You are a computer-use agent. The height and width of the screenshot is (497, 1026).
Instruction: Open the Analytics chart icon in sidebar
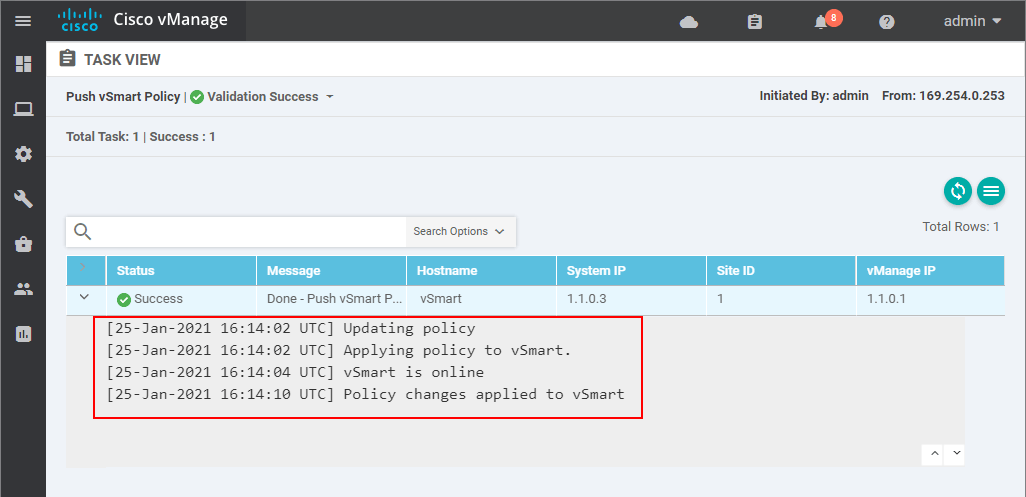click(x=24, y=334)
